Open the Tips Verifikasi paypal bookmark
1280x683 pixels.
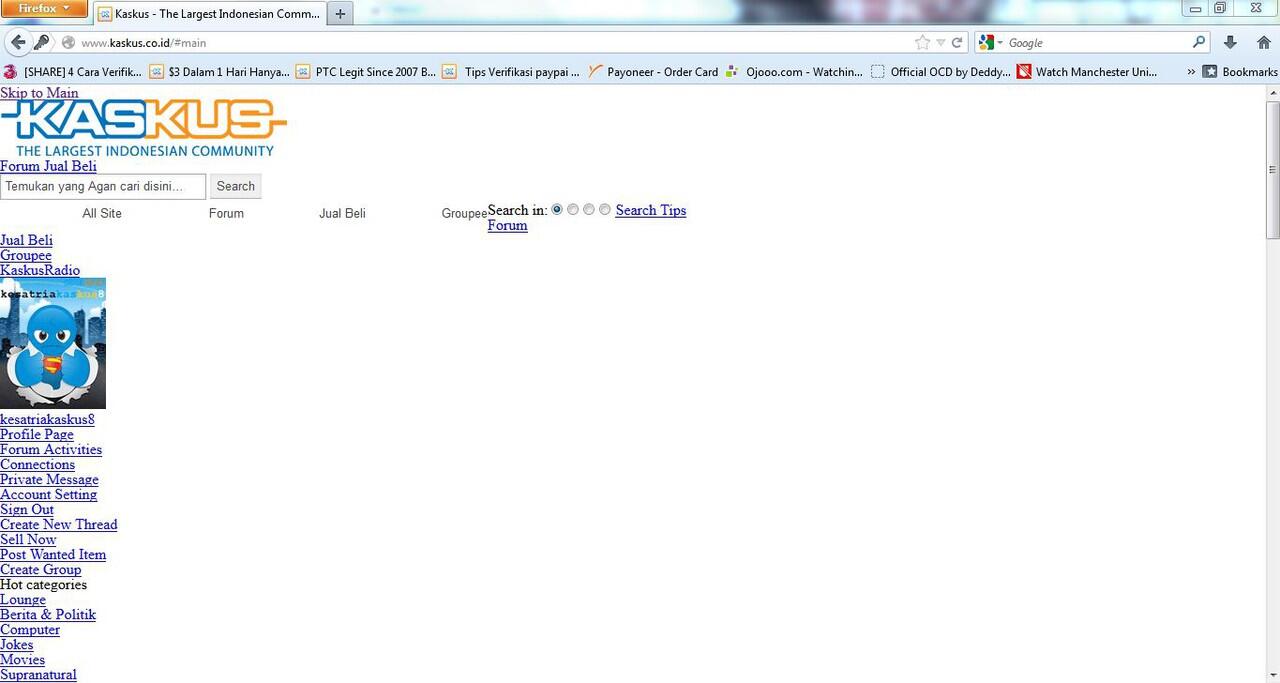click(x=511, y=72)
